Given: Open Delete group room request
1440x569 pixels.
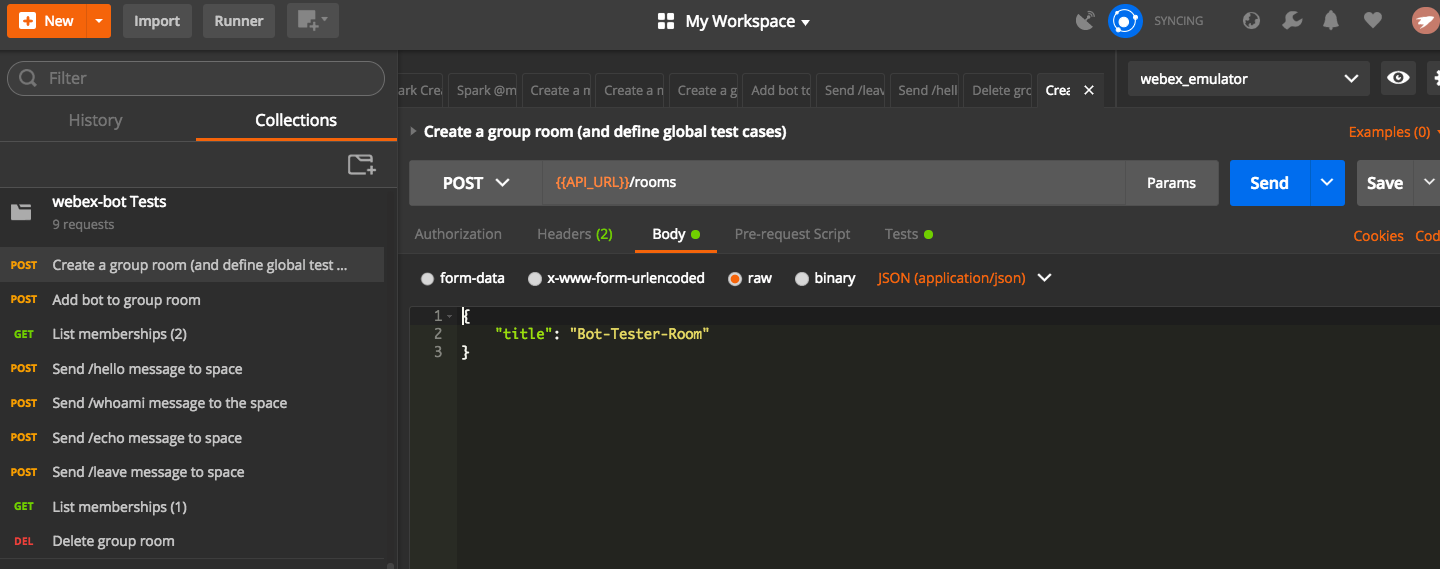Looking at the screenshot, I should coord(192,541).
